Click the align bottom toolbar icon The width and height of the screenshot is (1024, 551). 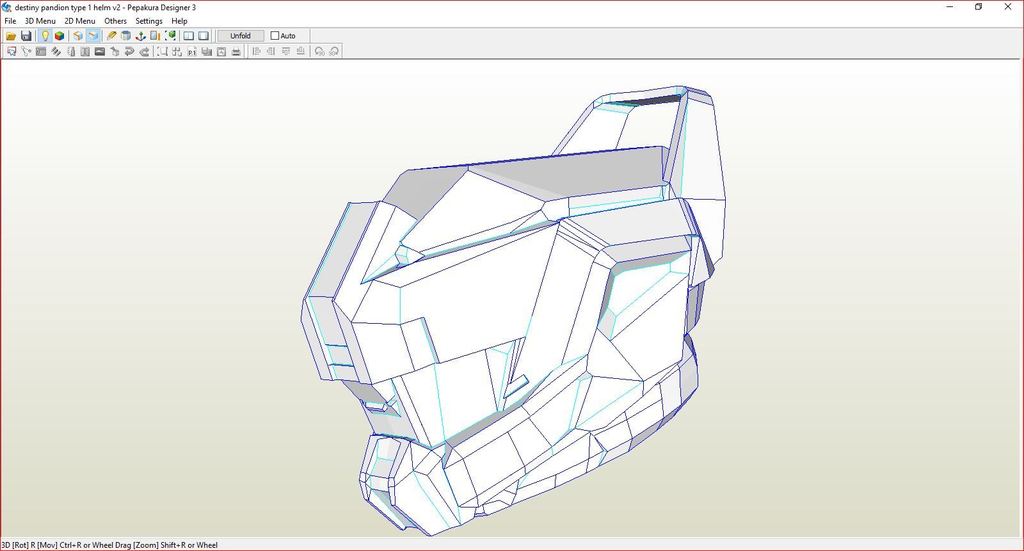coord(300,52)
